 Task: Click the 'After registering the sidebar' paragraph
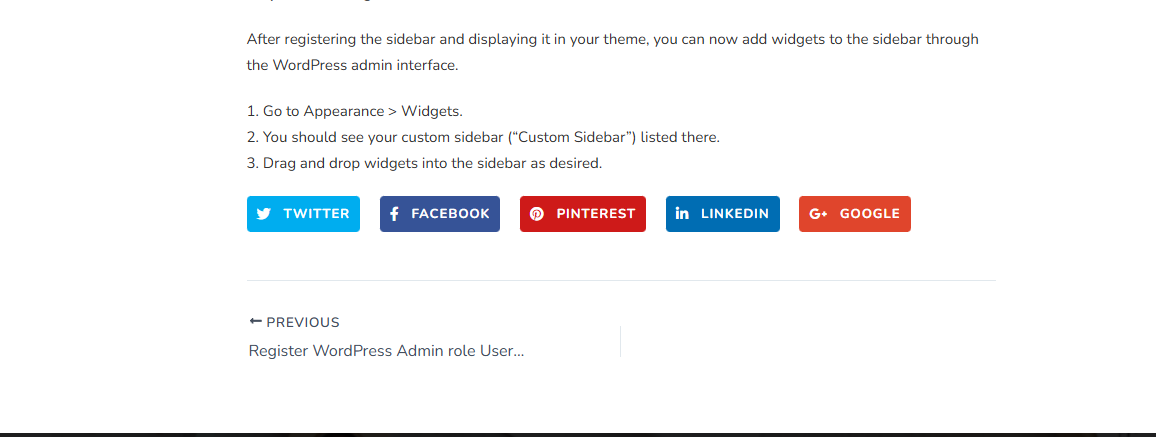612,52
